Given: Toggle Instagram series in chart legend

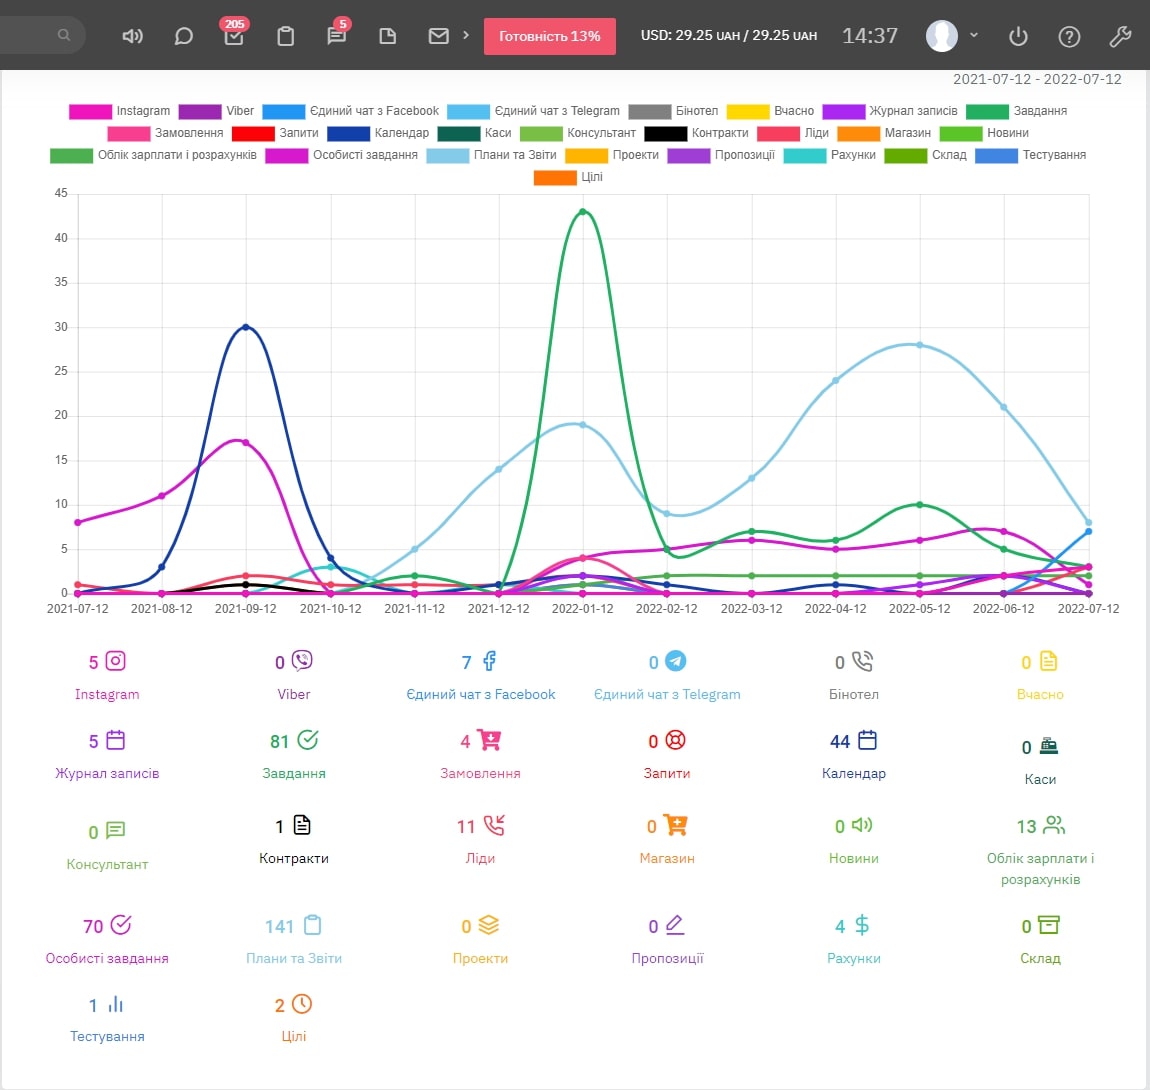Looking at the screenshot, I should pyautogui.click(x=119, y=111).
